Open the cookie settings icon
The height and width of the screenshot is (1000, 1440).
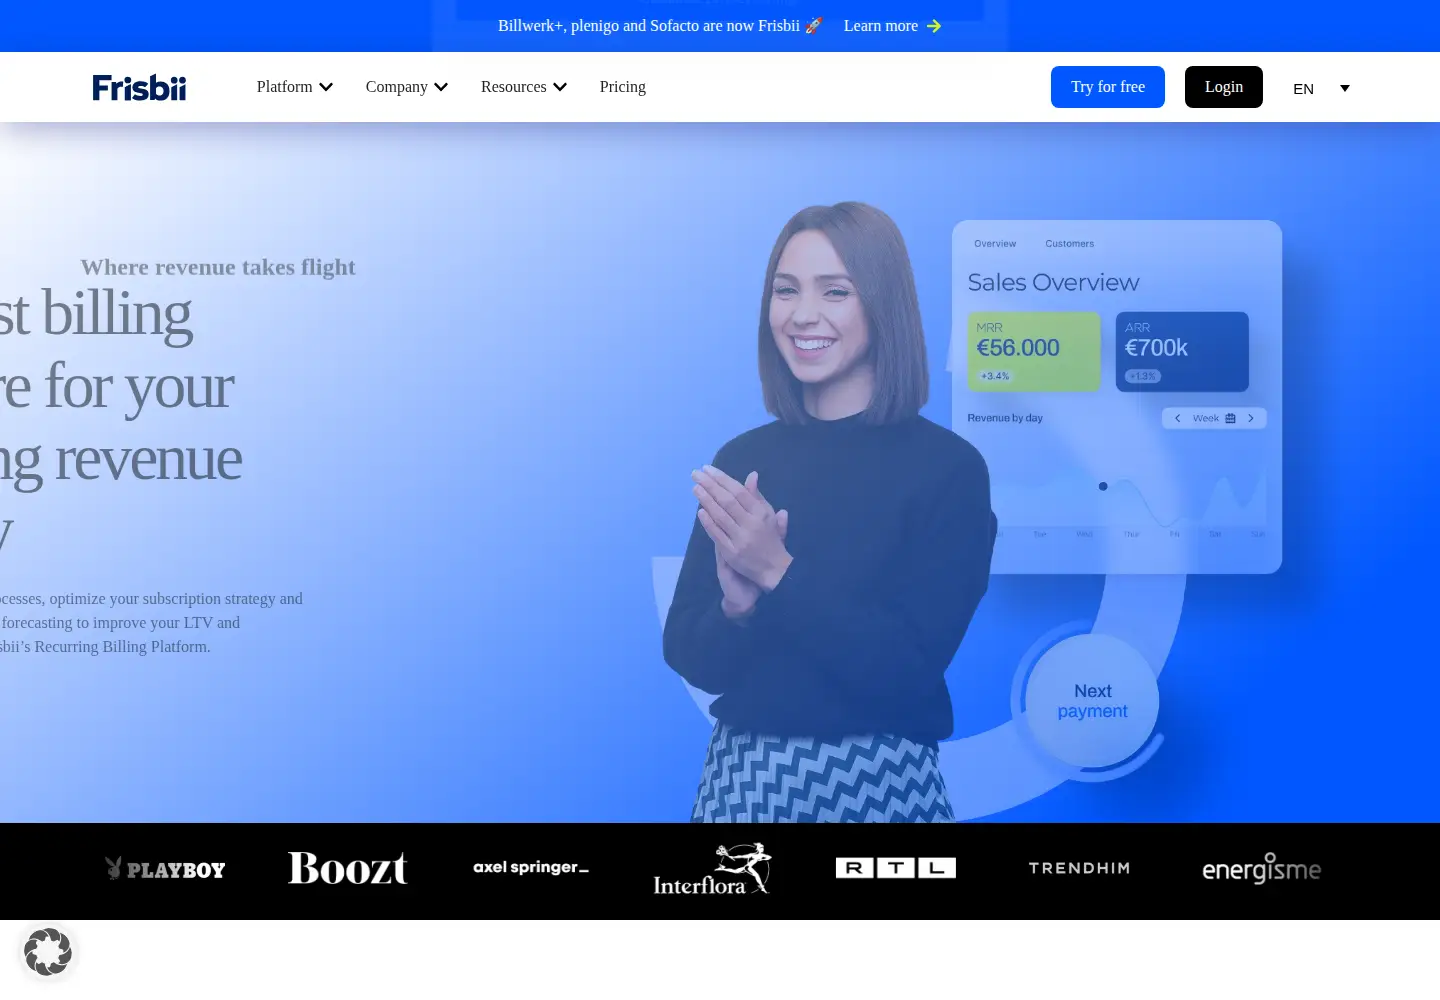point(48,952)
